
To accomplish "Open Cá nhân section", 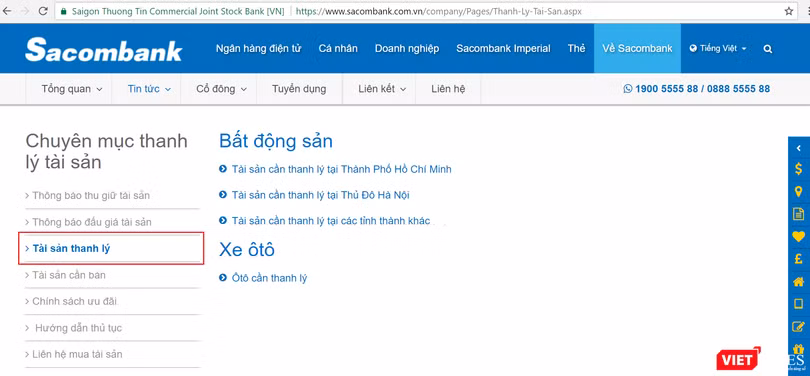I will tap(338, 49).
